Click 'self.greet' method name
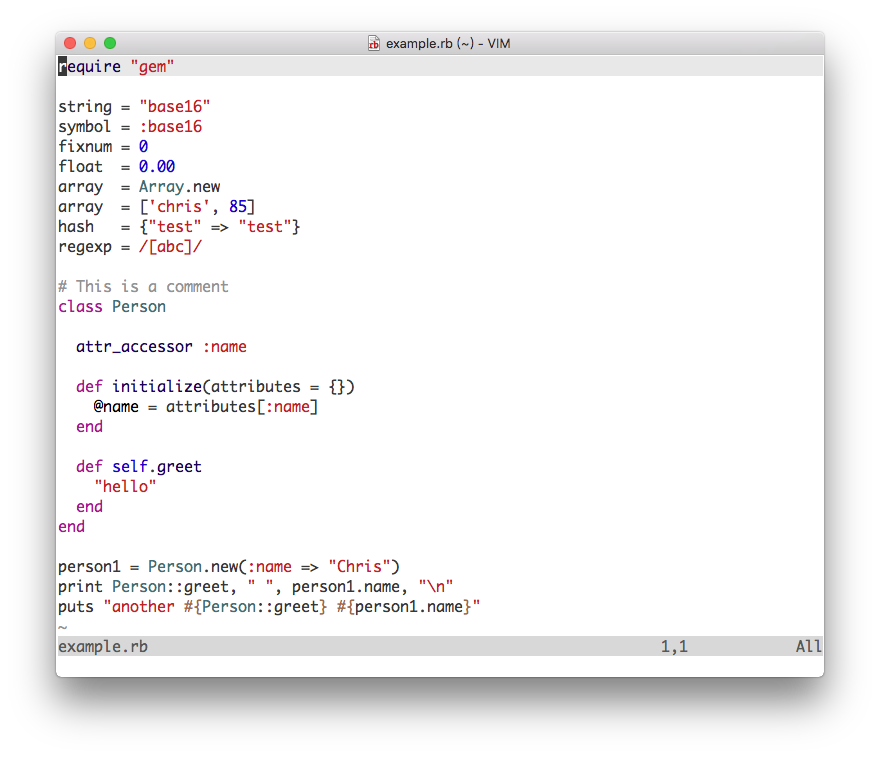The image size is (880, 757). tap(157, 467)
